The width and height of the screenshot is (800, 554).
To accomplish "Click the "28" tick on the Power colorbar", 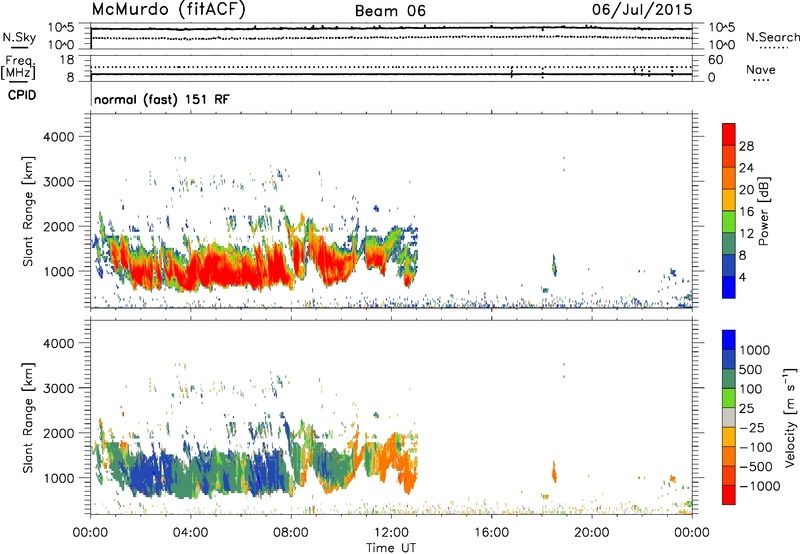I will [746, 146].
